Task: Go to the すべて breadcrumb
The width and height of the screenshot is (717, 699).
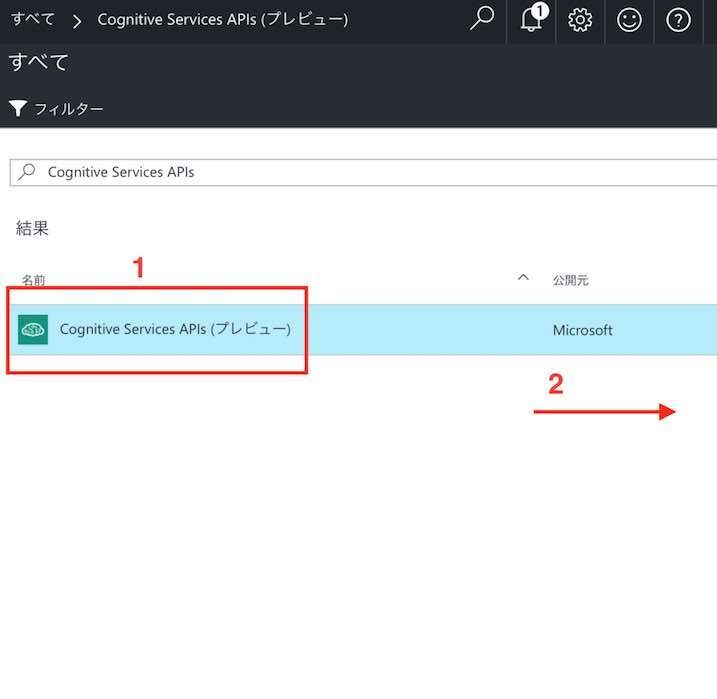Action: pyautogui.click(x=33, y=19)
